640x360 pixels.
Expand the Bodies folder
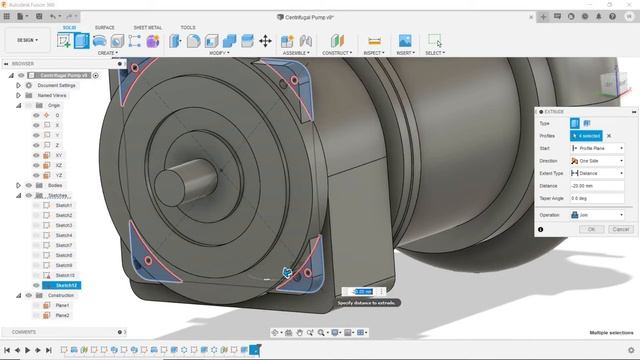coord(18,185)
